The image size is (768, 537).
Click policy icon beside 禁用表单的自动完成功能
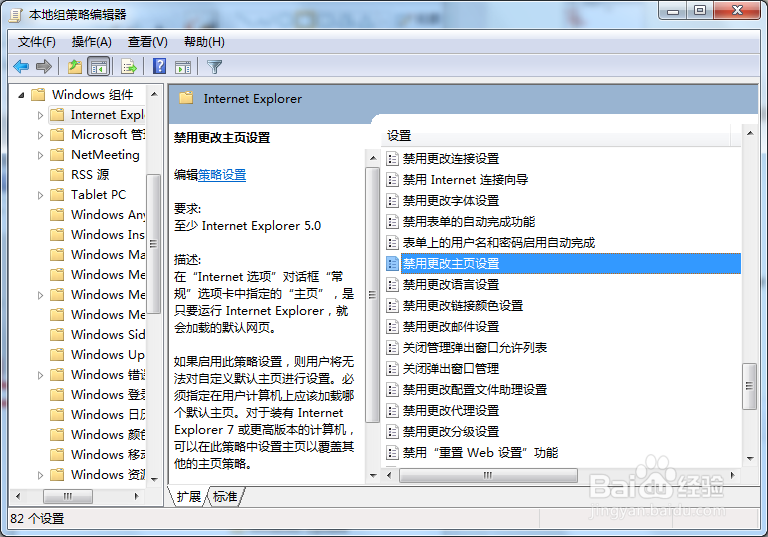click(392, 222)
